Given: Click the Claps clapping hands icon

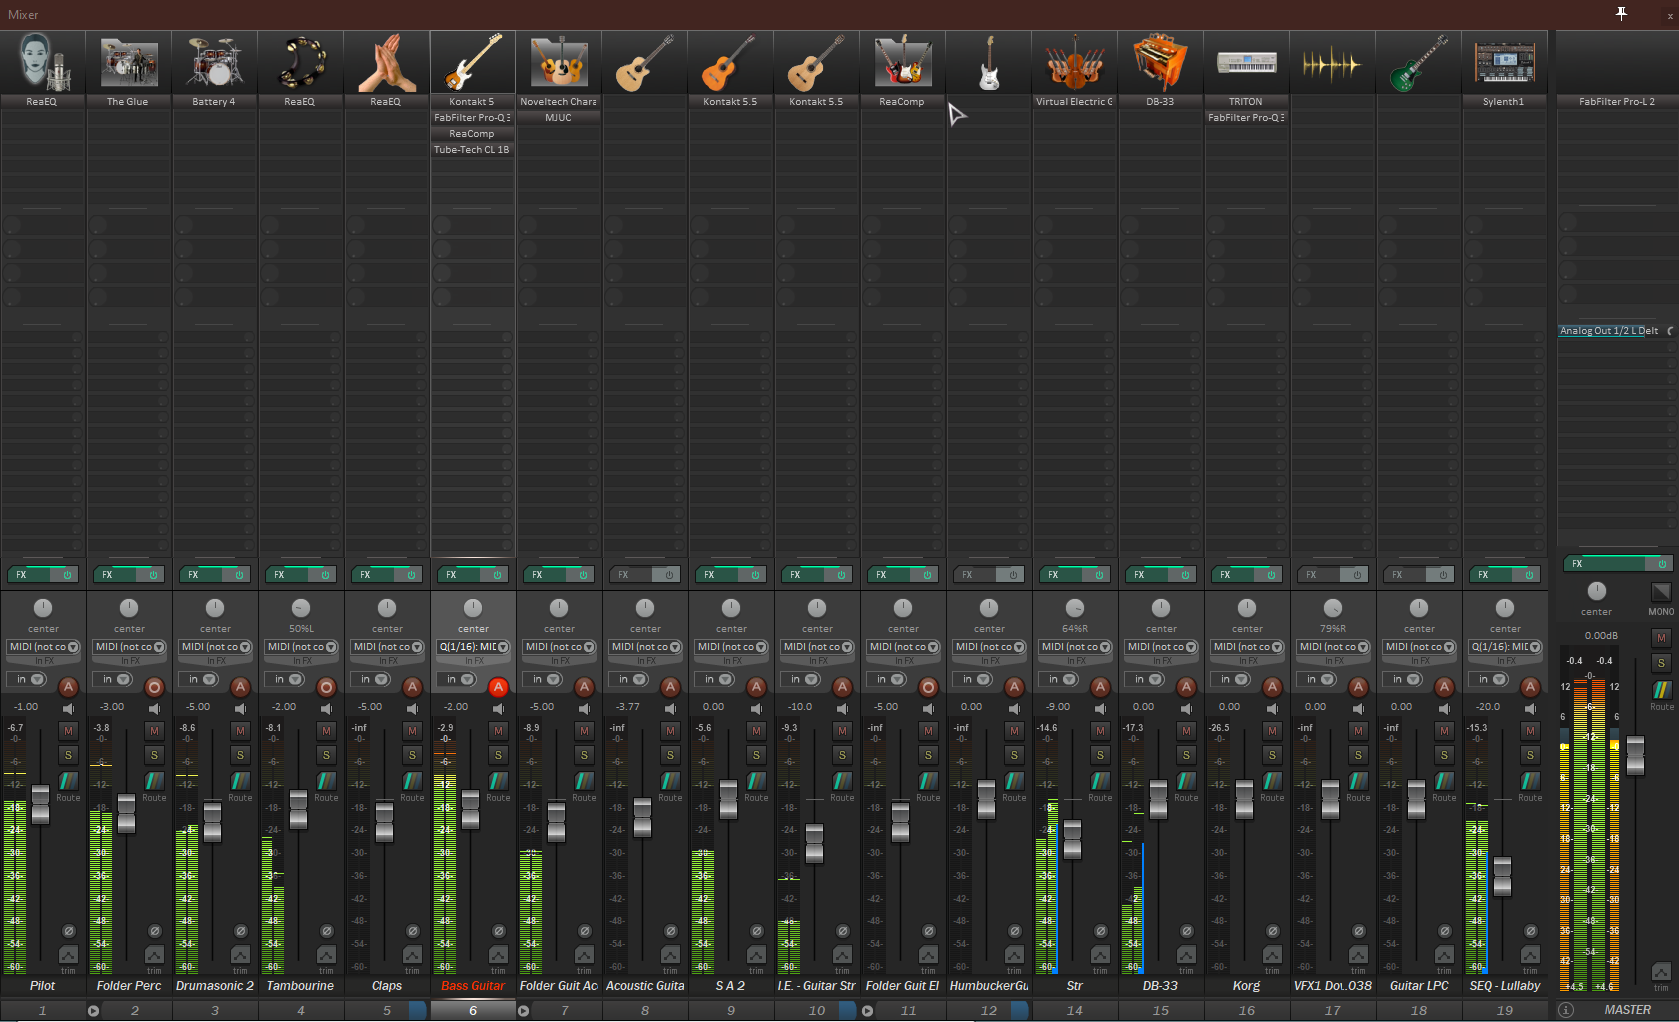Looking at the screenshot, I should pos(387,63).
